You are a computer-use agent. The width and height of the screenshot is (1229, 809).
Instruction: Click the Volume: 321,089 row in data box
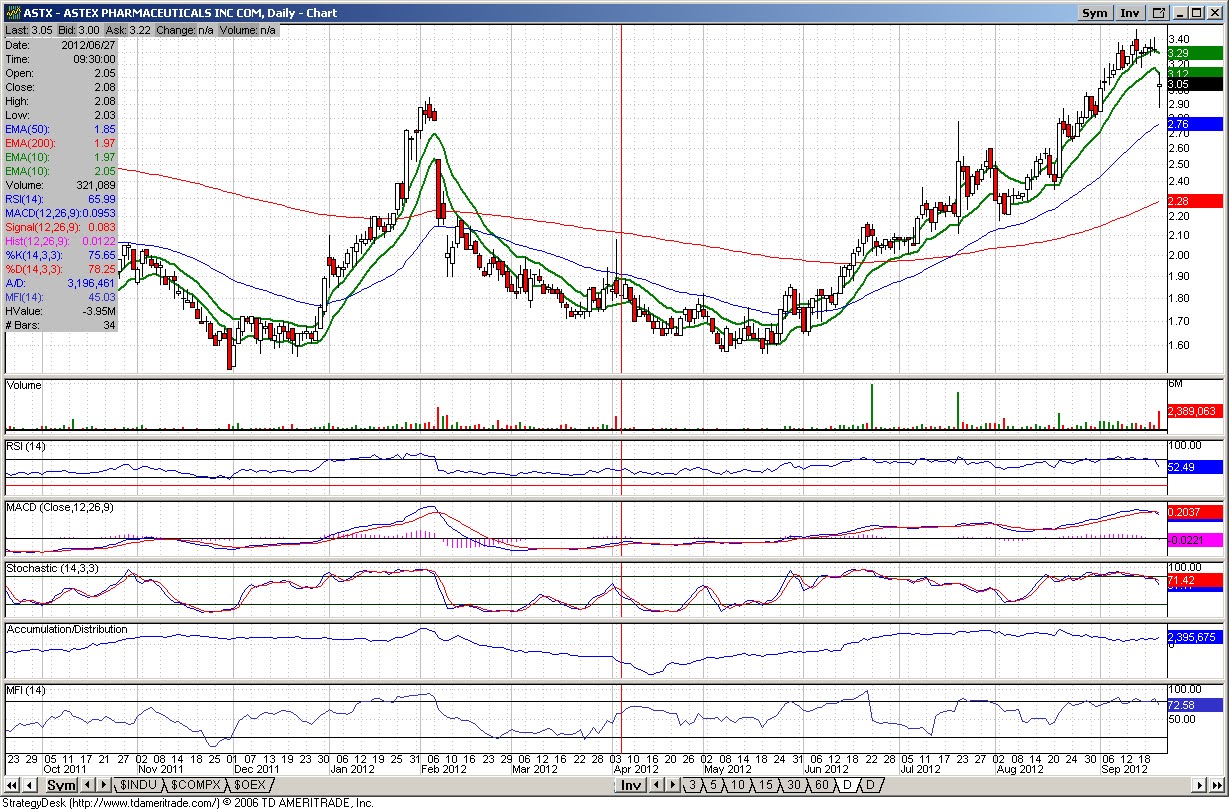coord(61,185)
